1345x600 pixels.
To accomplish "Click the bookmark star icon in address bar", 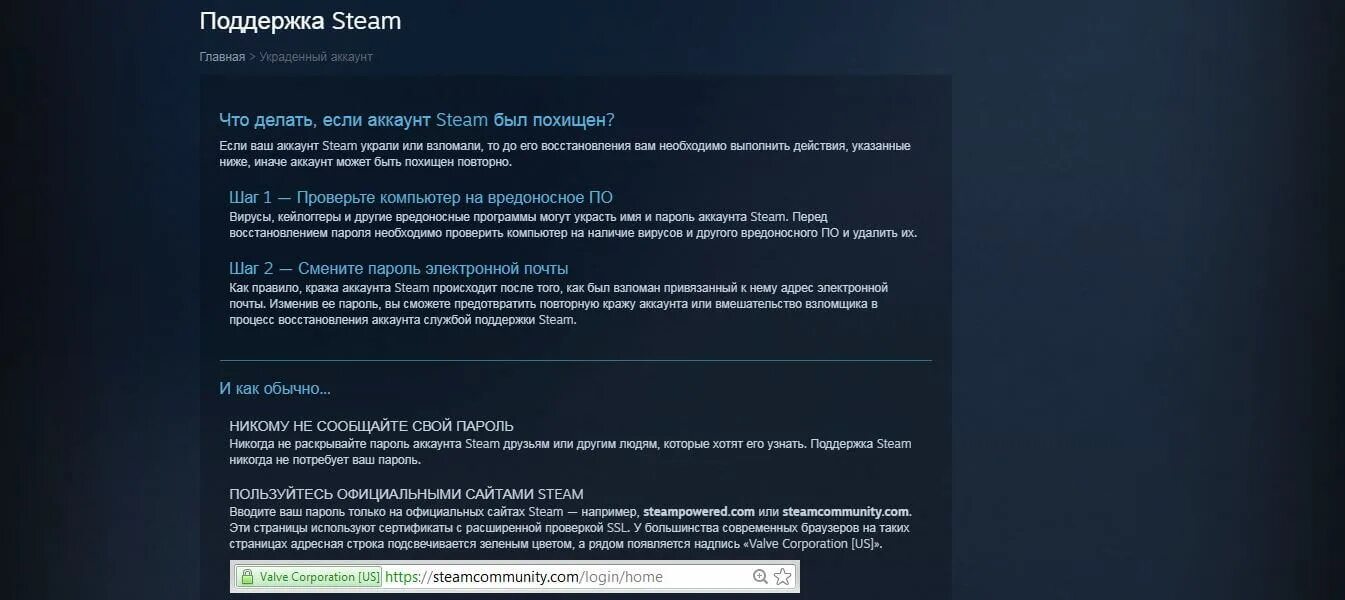I will tap(783, 577).
